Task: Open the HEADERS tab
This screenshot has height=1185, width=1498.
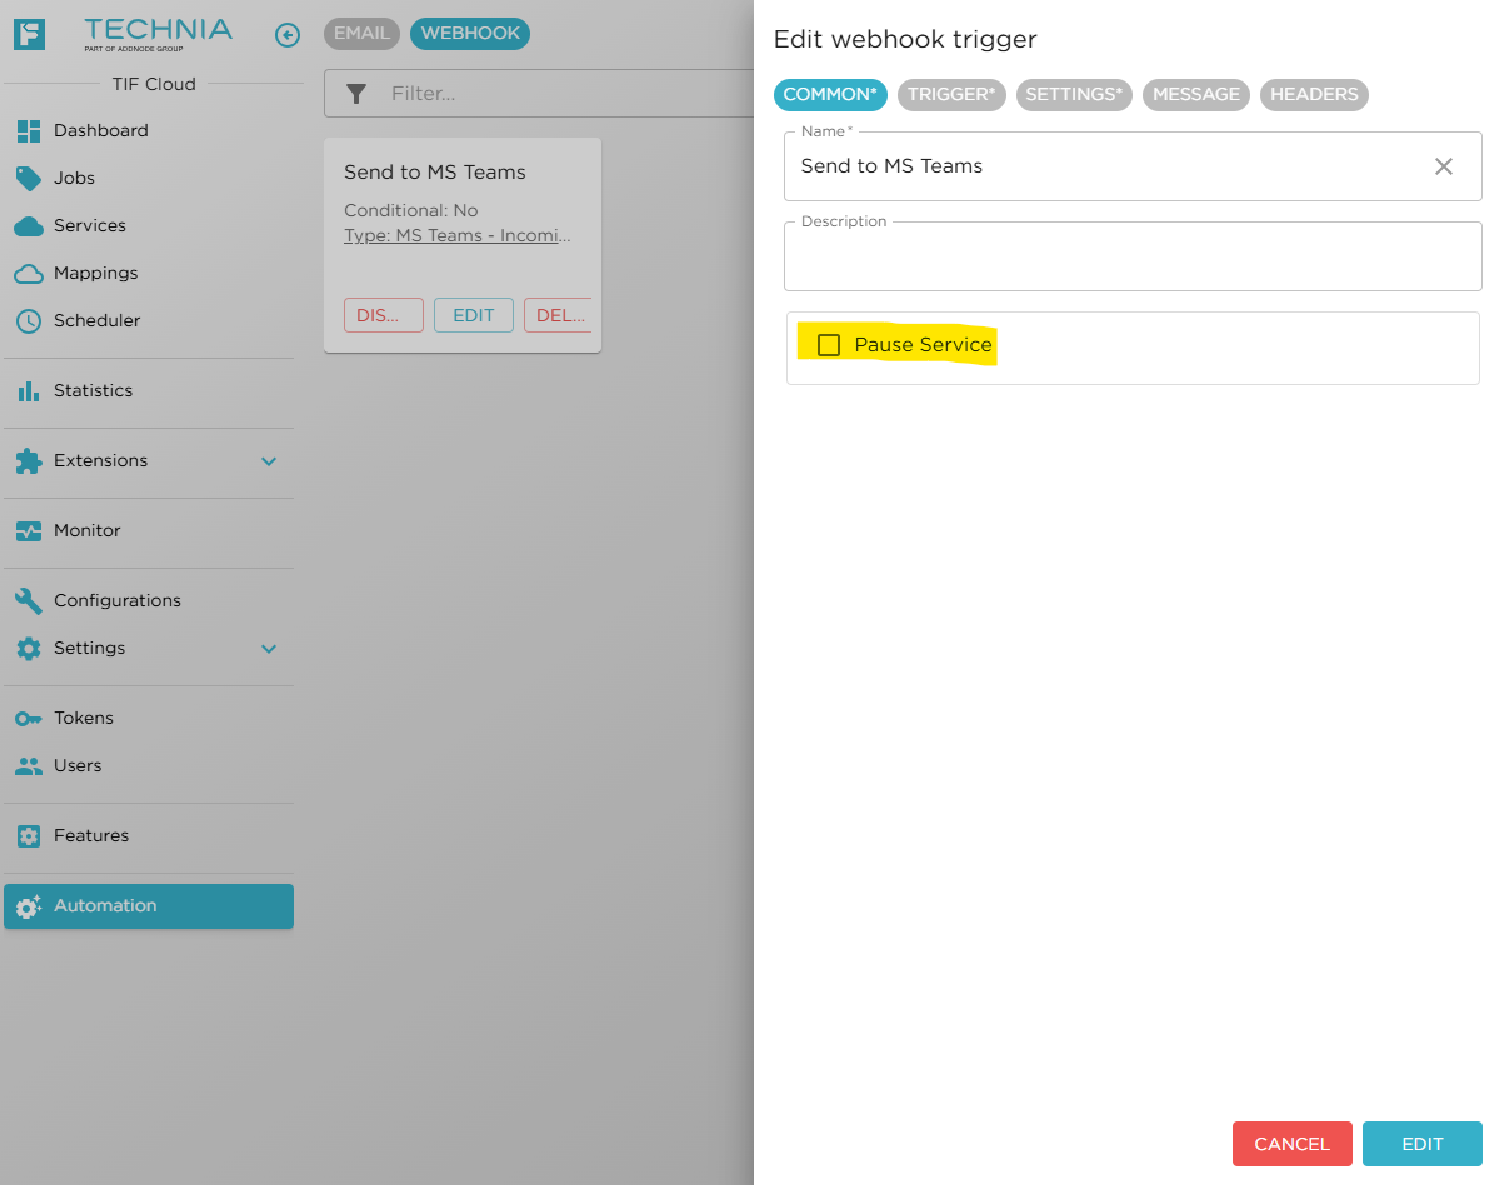Action: [x=1313, y=95]
